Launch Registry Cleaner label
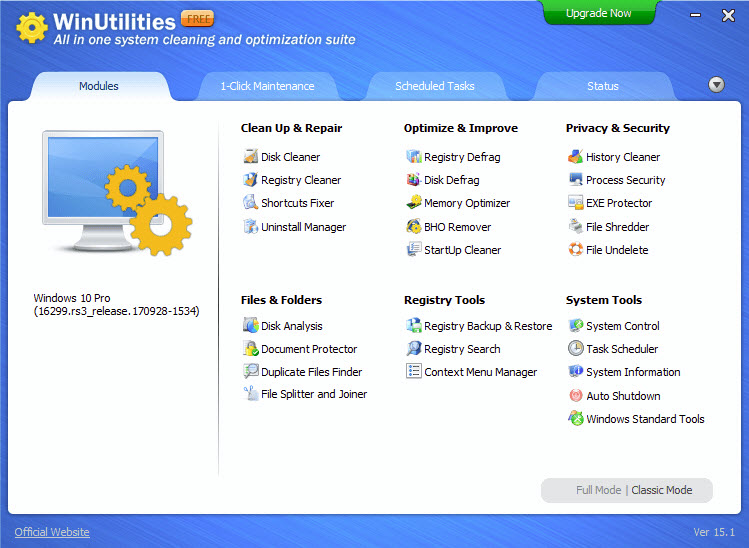This screenshot has height=548, width=749. coord(301,180)
